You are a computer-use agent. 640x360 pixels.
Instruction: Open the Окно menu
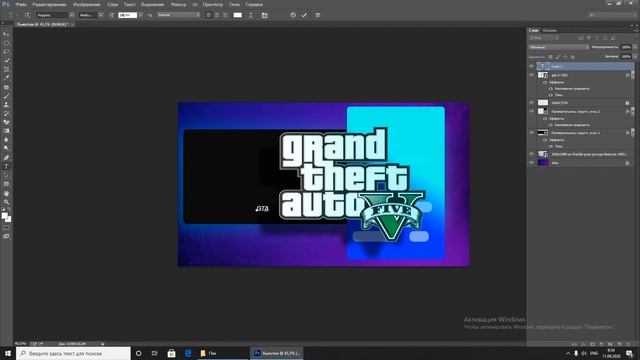(234, 4)
